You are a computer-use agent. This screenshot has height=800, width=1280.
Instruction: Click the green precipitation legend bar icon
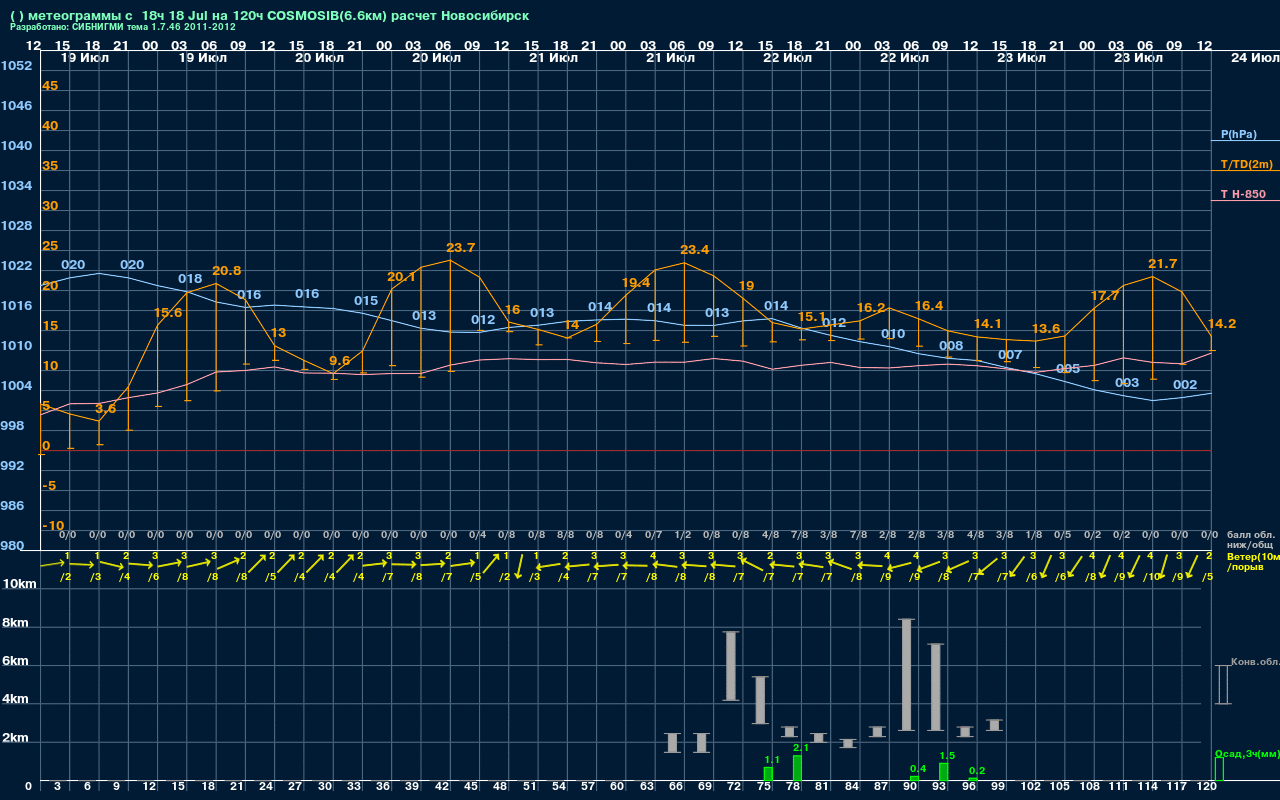click(x=1219, y=769)
